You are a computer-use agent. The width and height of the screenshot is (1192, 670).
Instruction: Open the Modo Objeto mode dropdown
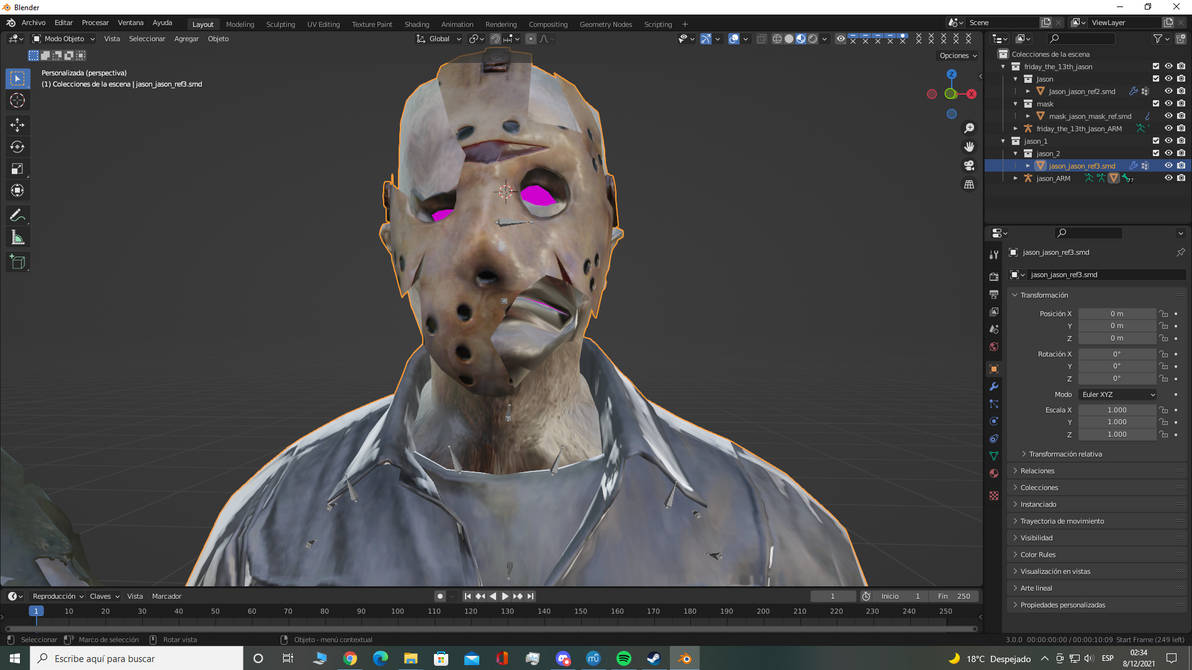[x=64, y=39]
